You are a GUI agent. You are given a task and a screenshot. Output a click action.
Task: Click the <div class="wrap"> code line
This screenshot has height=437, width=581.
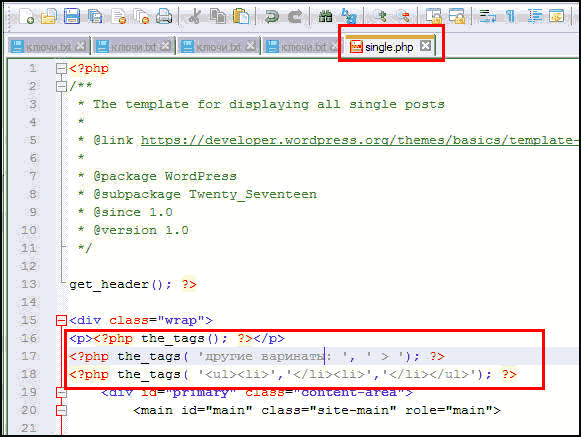(x=141, y=320)
